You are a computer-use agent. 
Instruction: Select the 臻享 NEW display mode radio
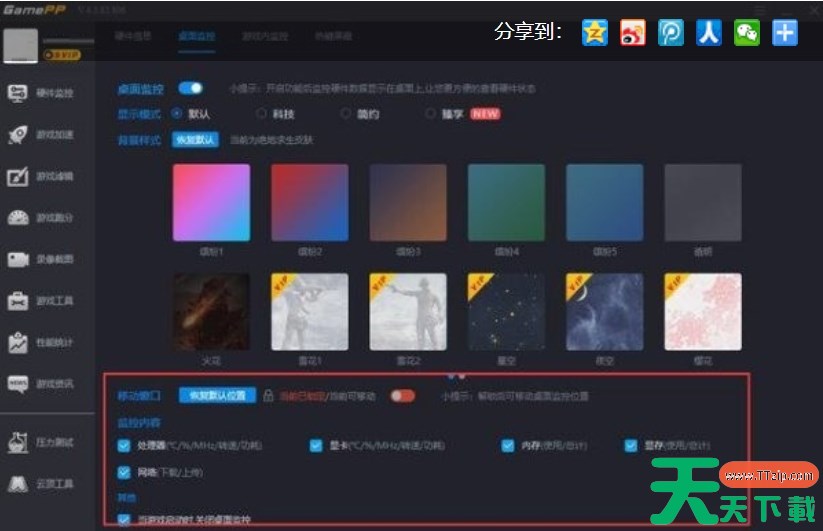click(x=430, y=113)
